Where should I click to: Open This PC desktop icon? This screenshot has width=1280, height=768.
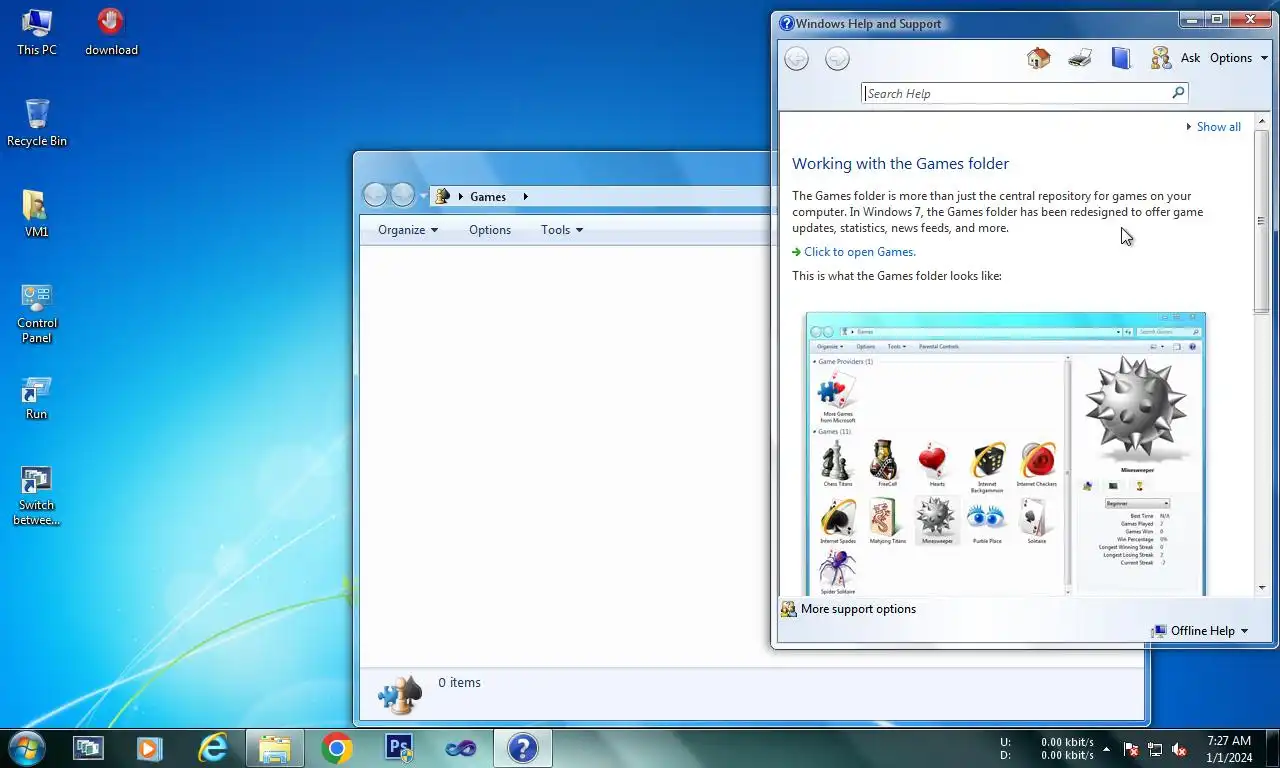coord(37,33)
